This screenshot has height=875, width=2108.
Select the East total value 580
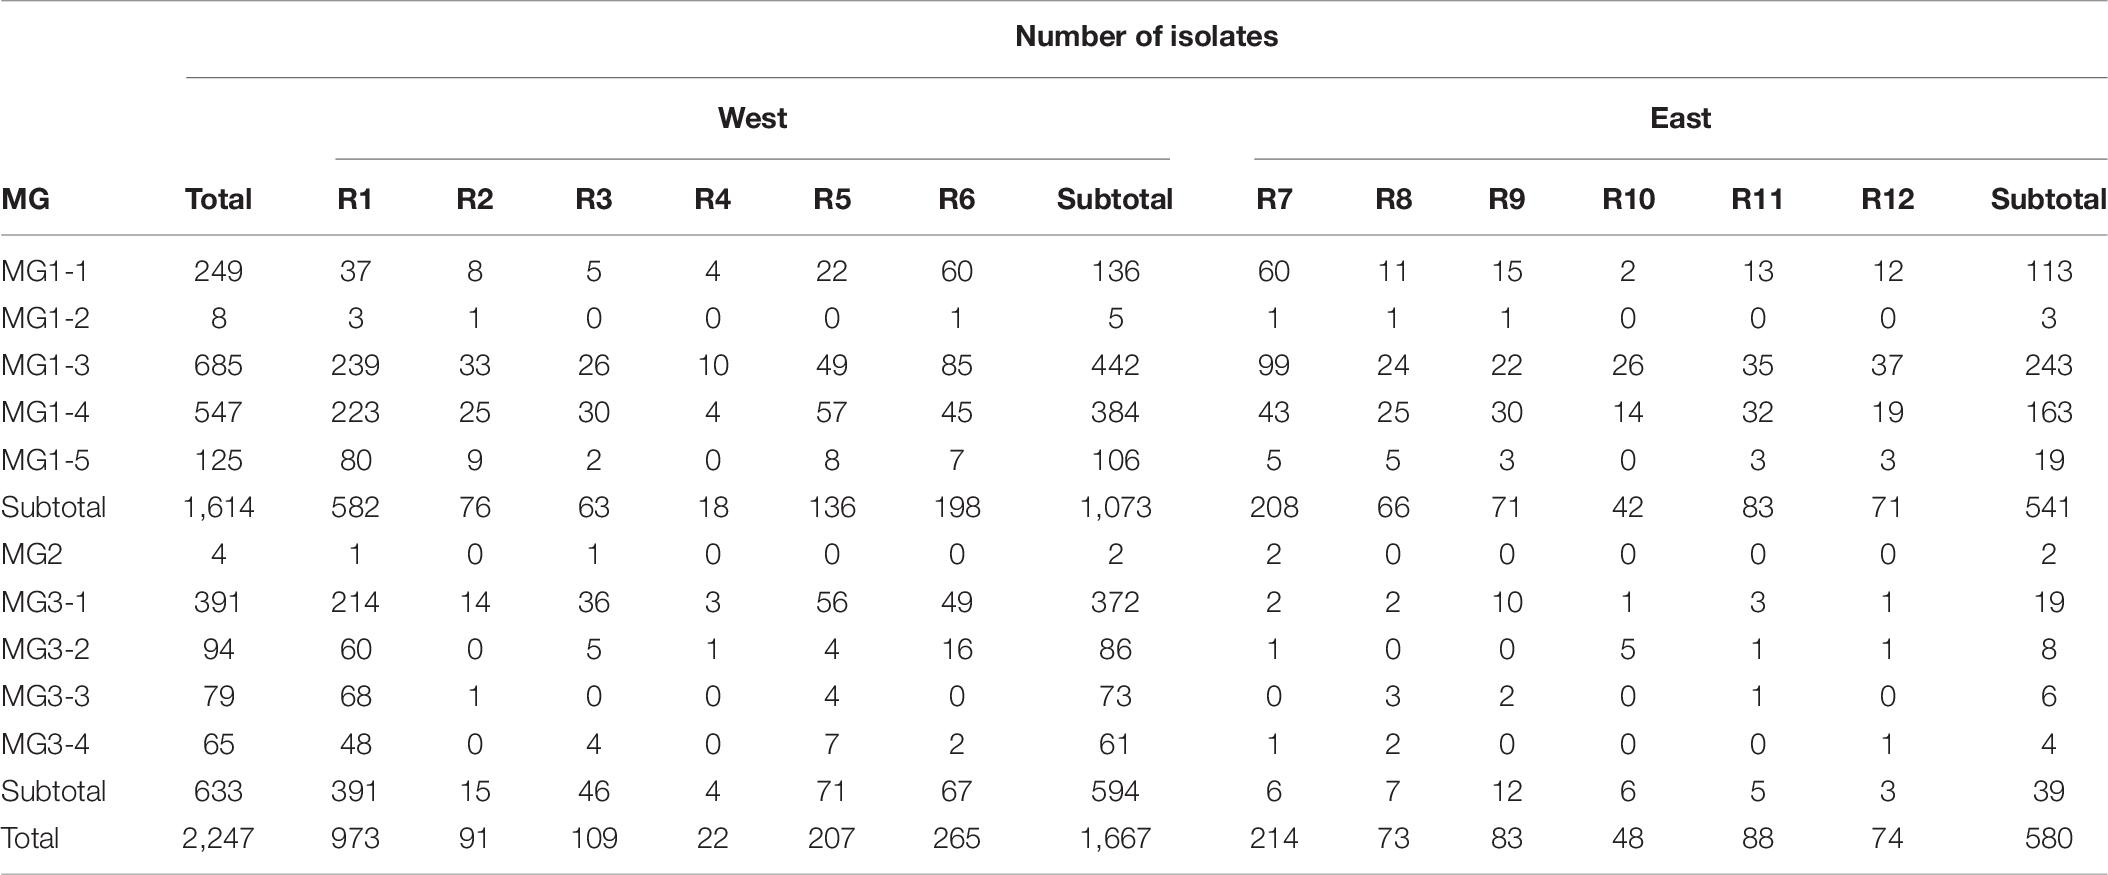pos(2048,838)
